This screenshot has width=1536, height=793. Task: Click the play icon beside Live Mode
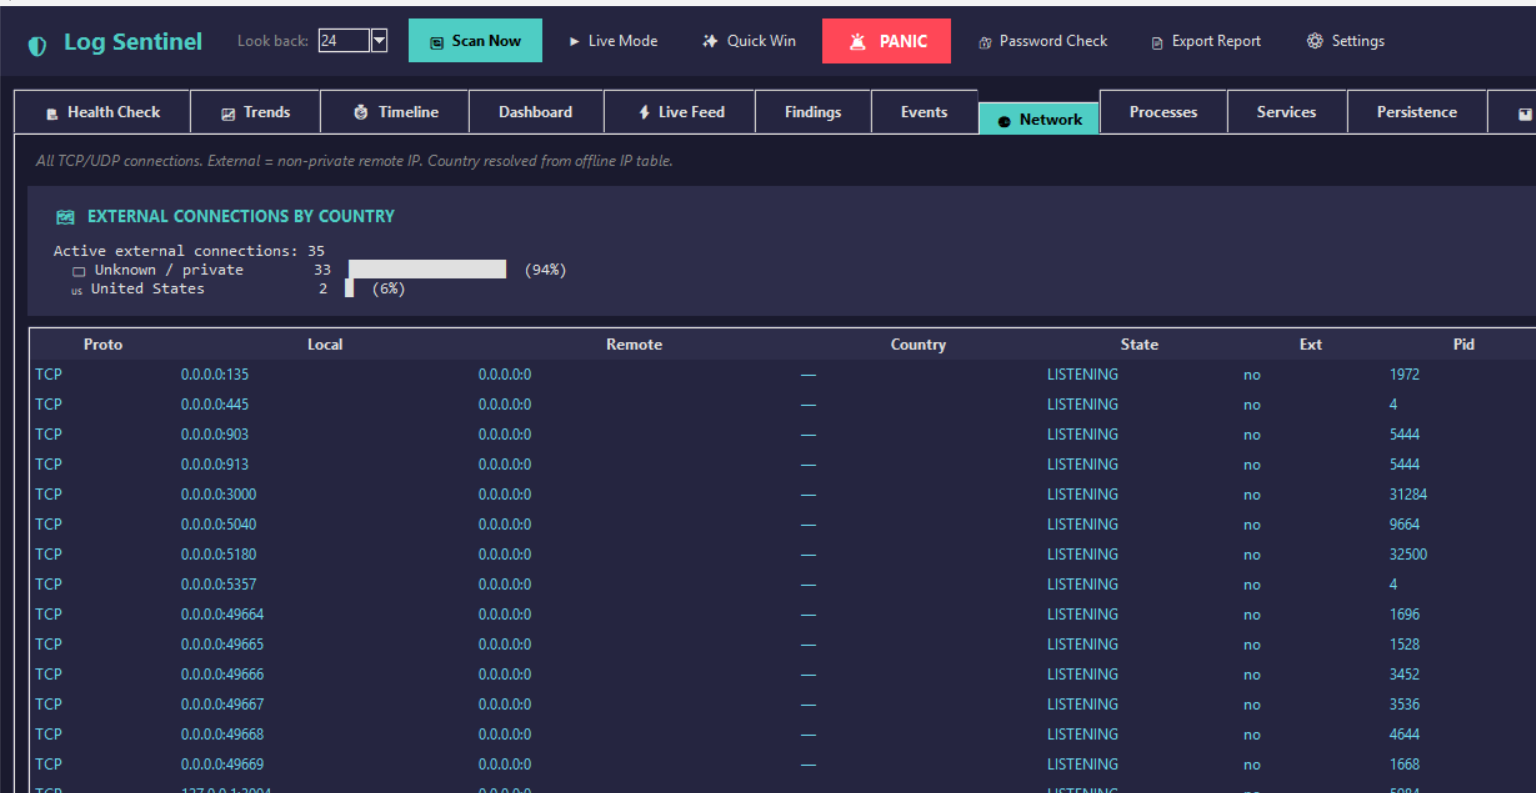pyautogui.click(x=574, y=41)
